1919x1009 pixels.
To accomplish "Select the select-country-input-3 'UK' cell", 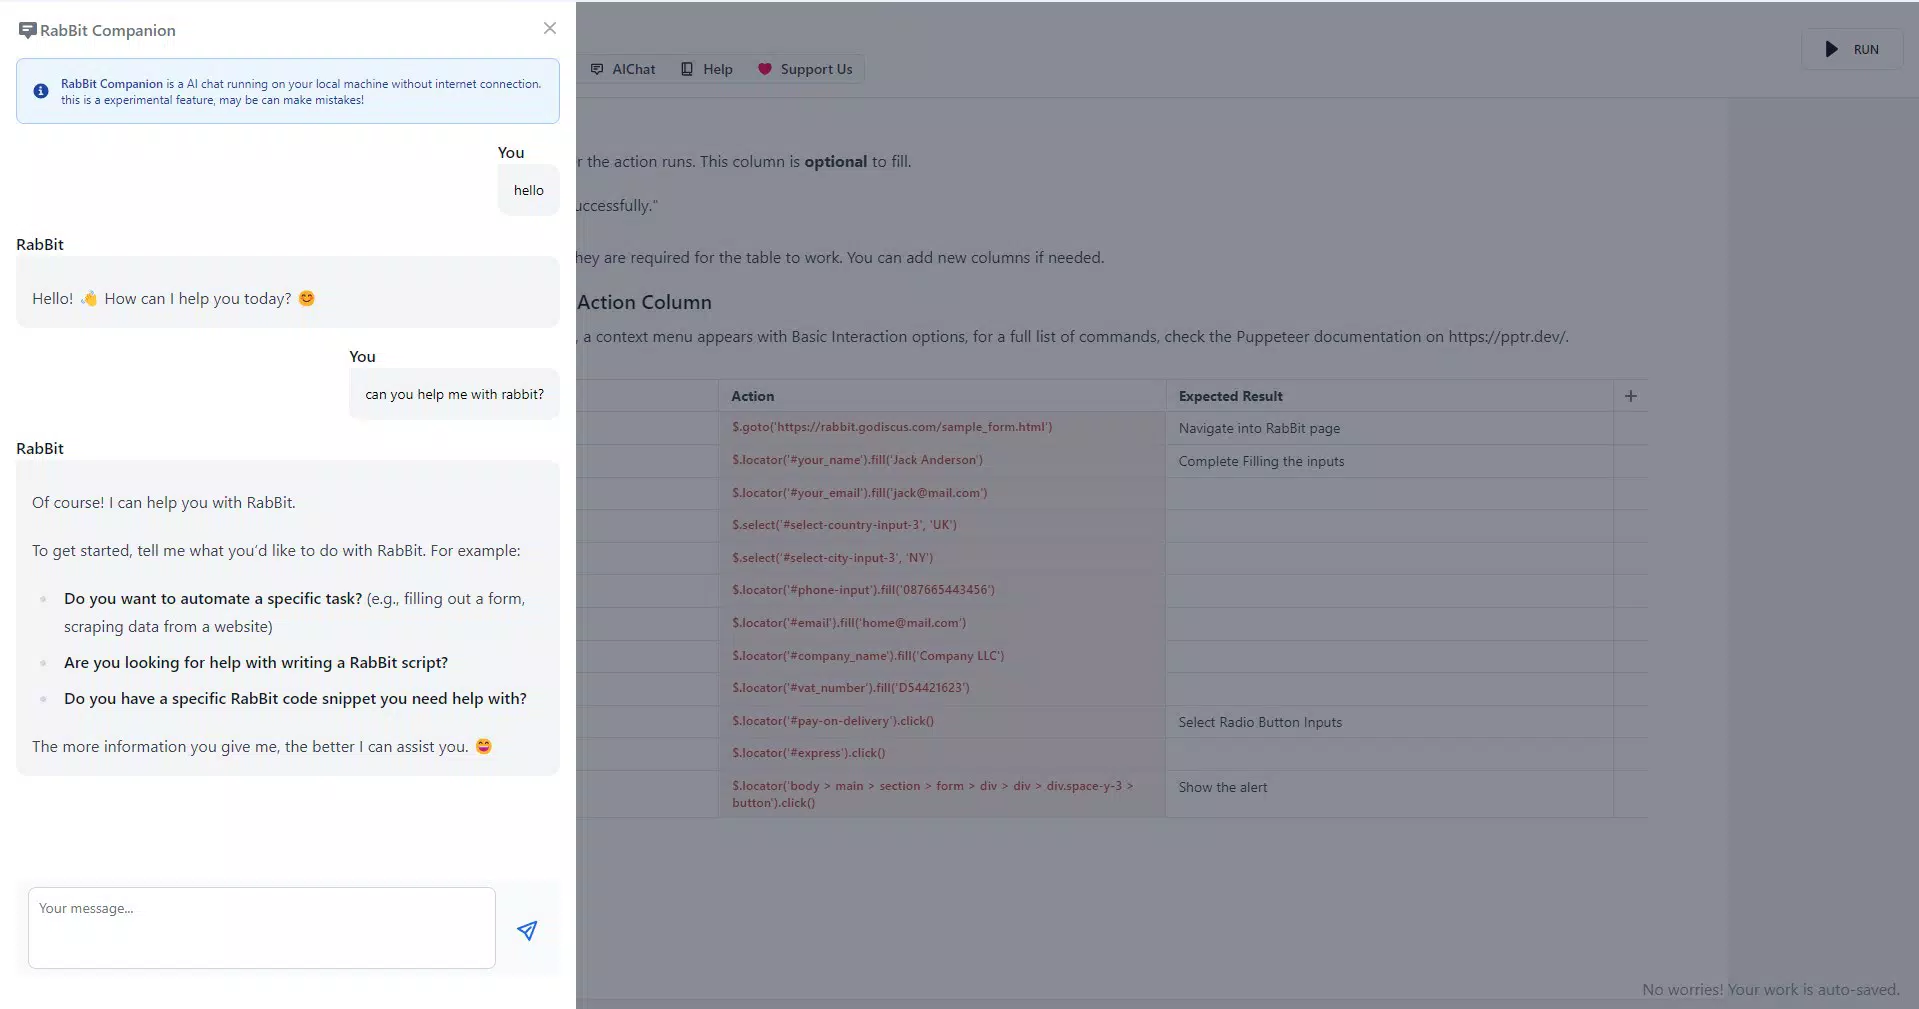I will [942, 526].
